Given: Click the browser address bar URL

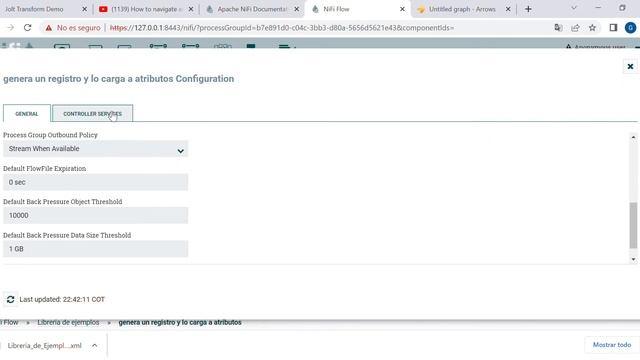Looking at the screenshot, I should point(282,28).
